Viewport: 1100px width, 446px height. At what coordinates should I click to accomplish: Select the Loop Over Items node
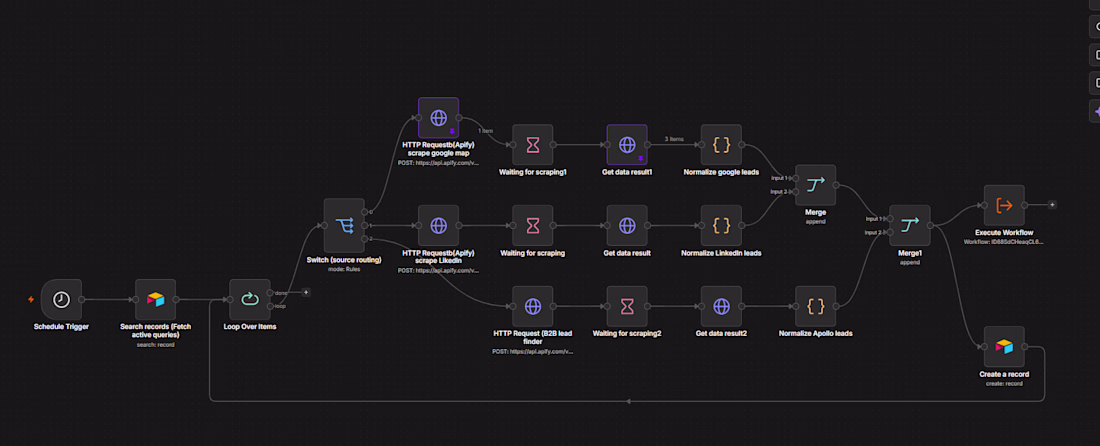[x=250, y=299]
